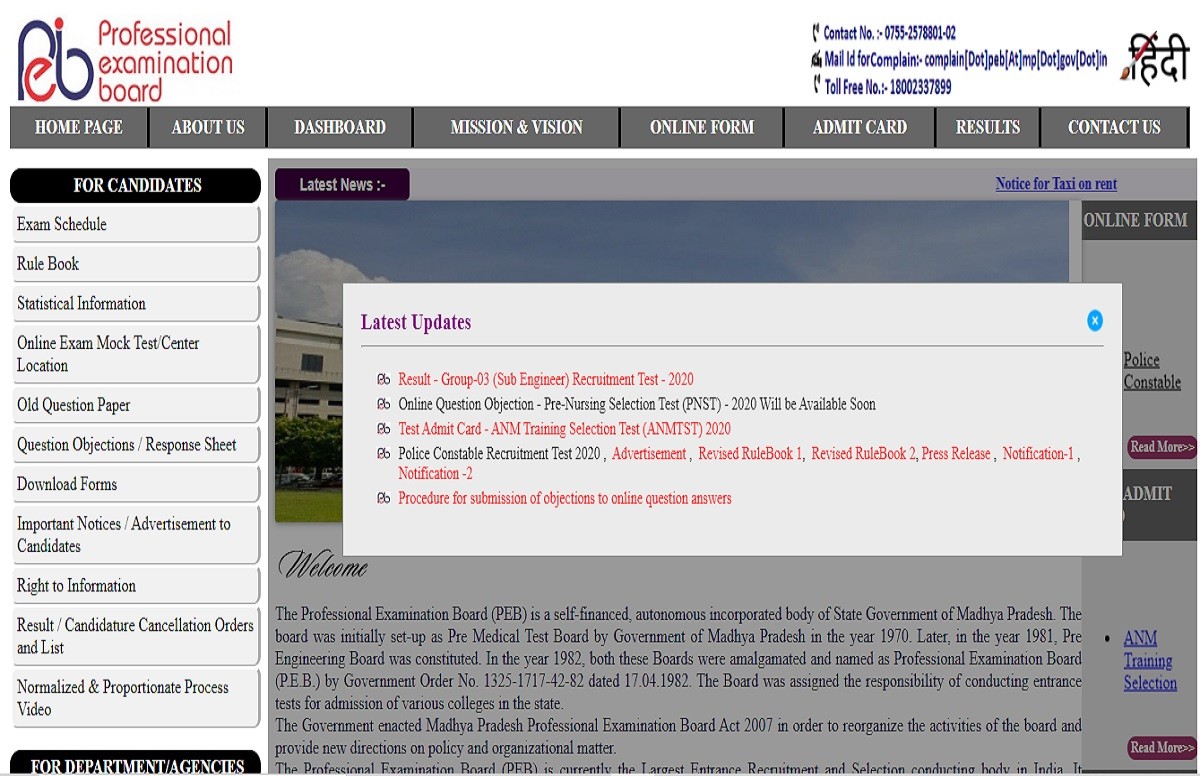This screenshot has height=776, width=1200.
Task: Open Test Admit Card ANMTST 2020 link
Action: [564, 429]
